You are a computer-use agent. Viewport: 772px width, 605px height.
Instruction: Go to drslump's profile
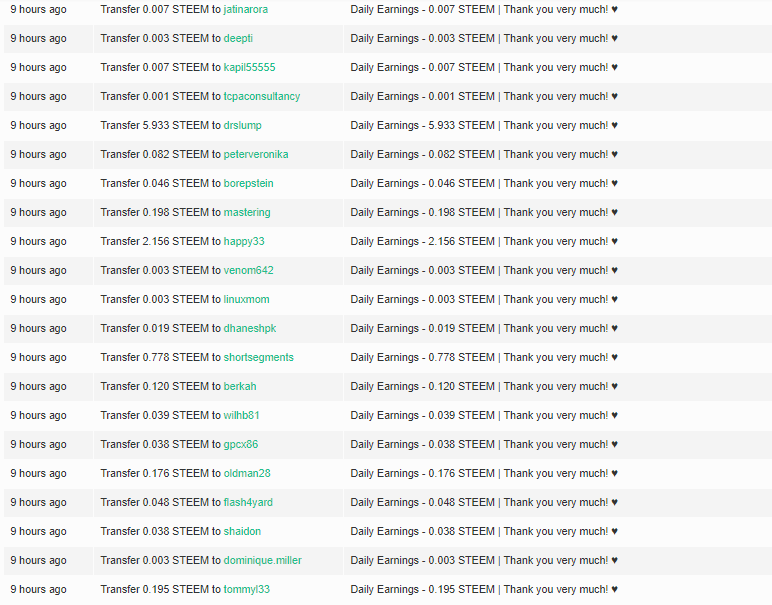(x=243, y=126)
